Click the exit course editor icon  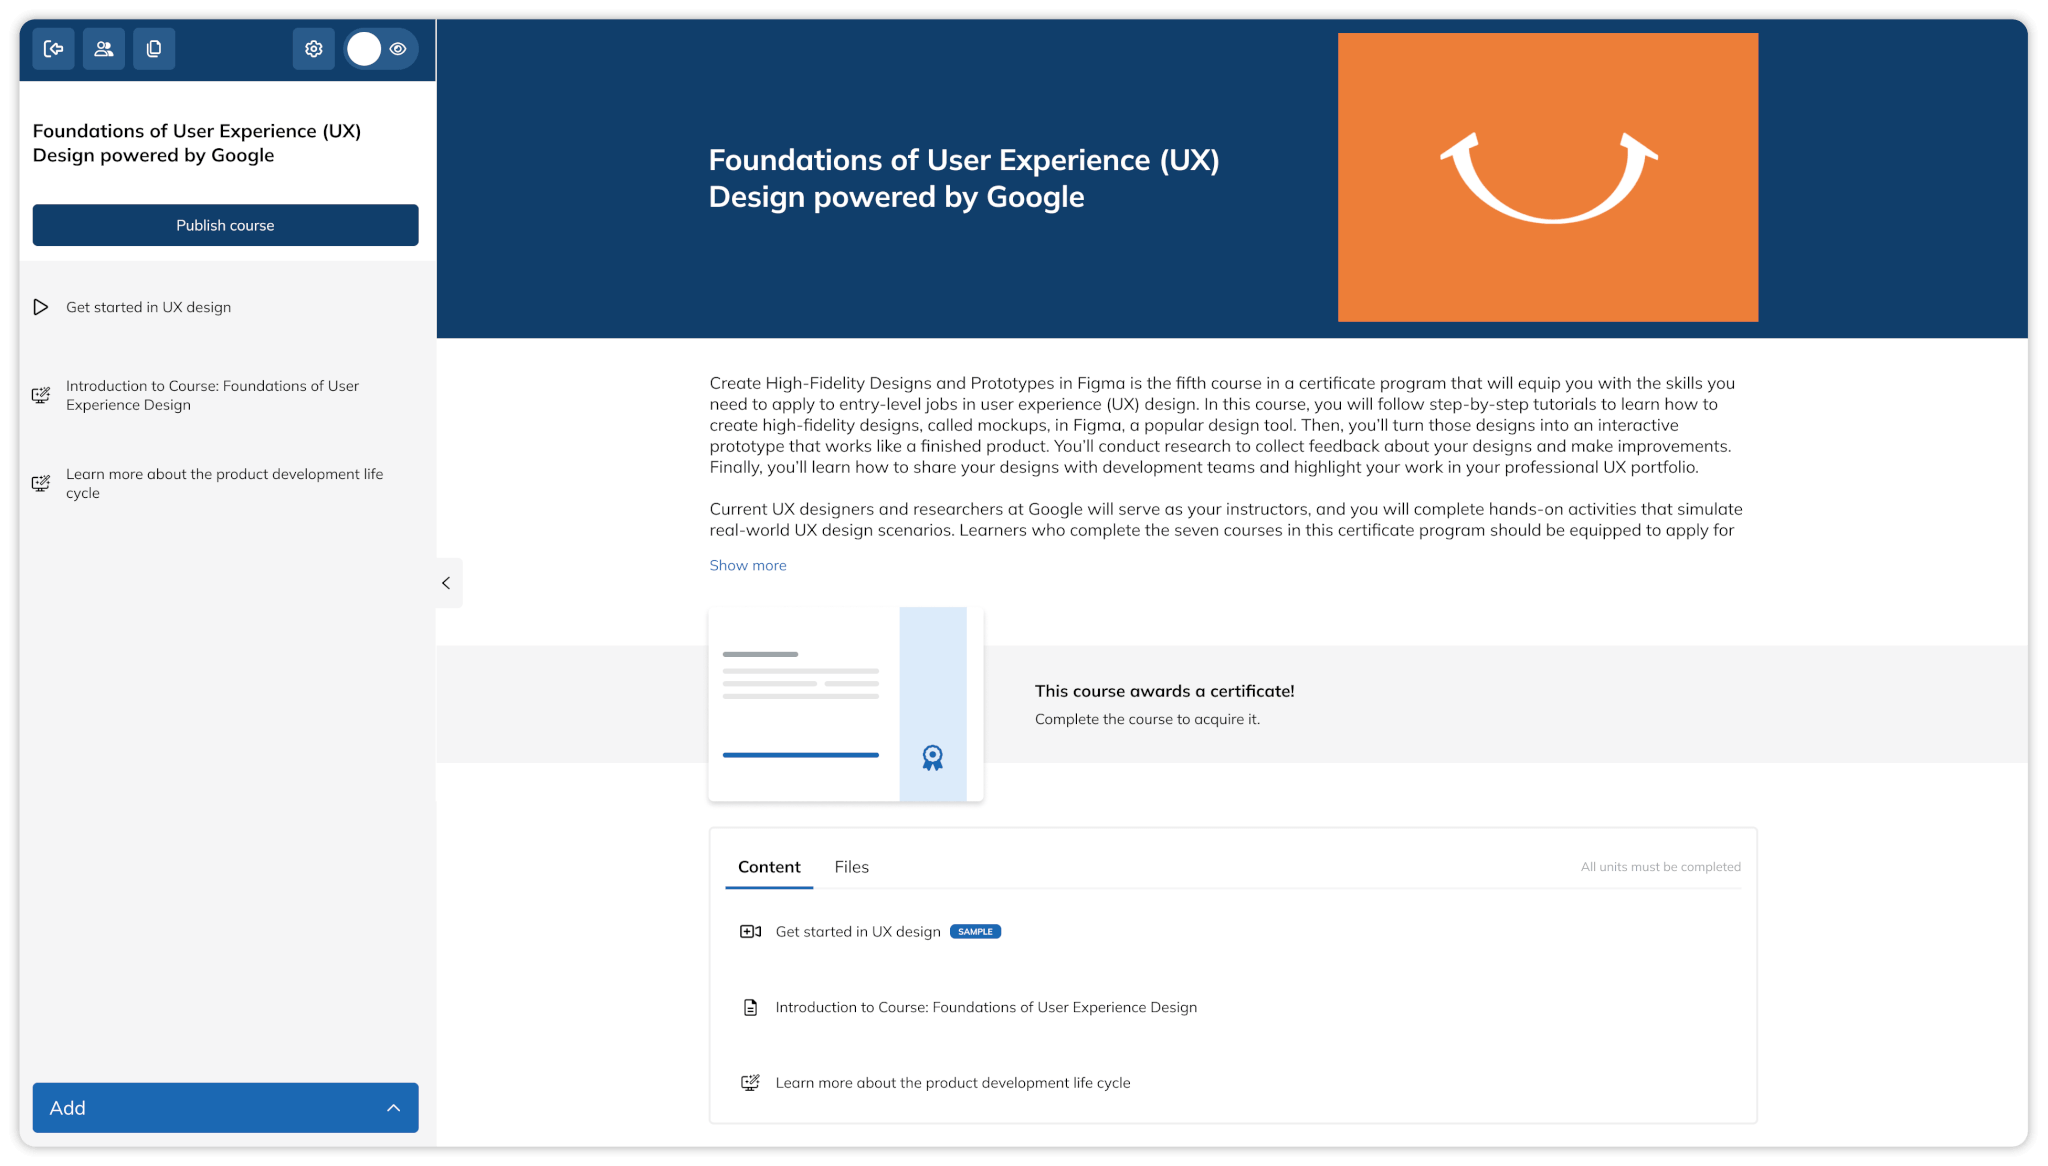53,48
